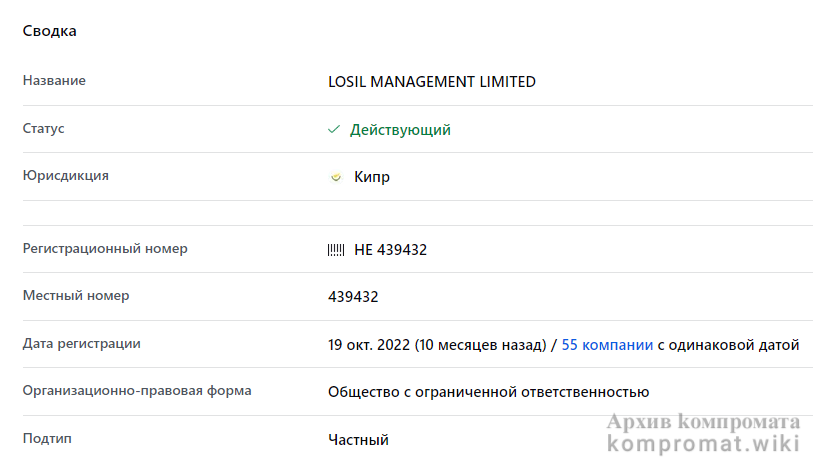Select the company name LOSIL MANAGEMENT LIMITED

click(x=432, y=82)
